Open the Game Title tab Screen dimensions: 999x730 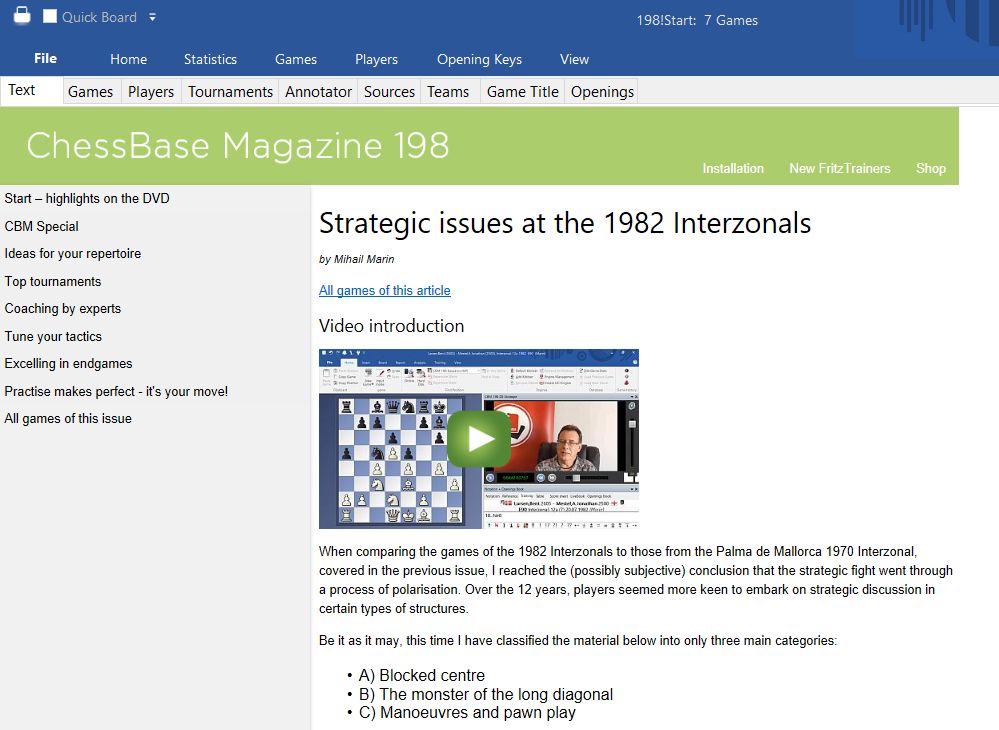coord(522,91)
